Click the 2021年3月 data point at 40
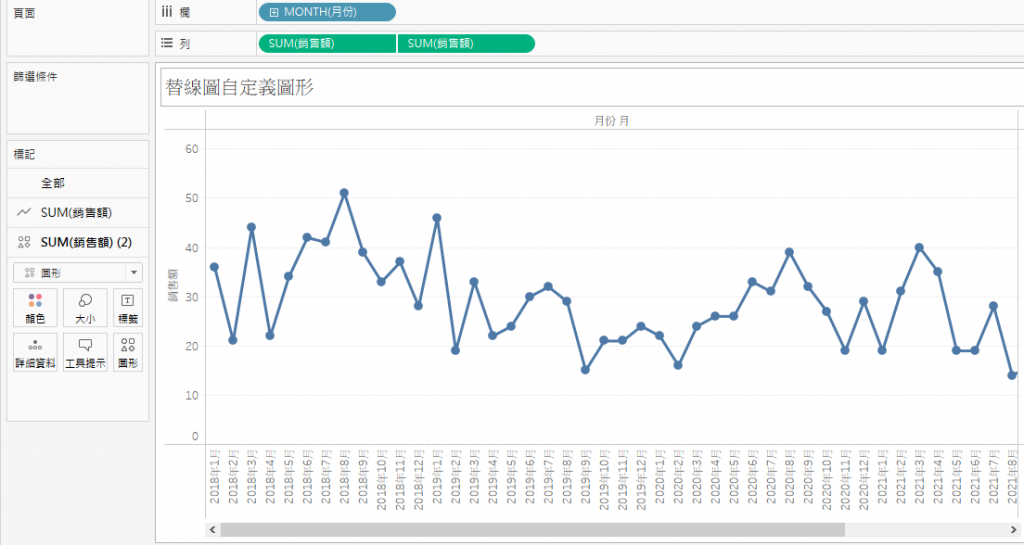This screenshot has height=545, width=1024. click(919, 247)
